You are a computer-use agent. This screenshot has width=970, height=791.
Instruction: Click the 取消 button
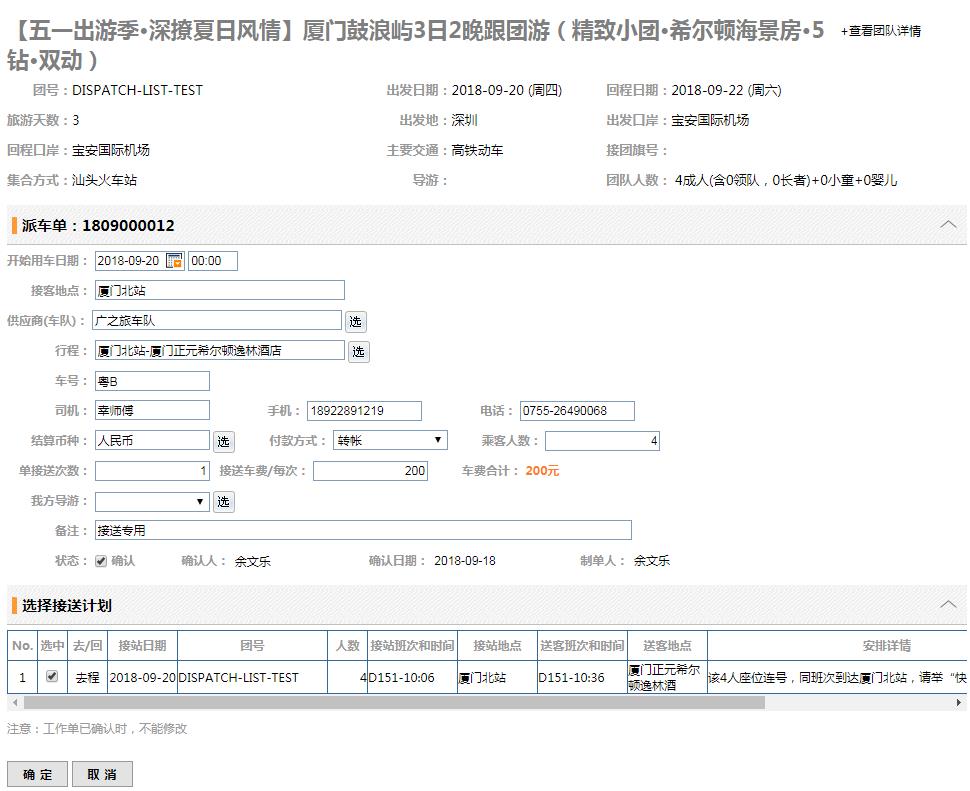[x=102, y=774]
